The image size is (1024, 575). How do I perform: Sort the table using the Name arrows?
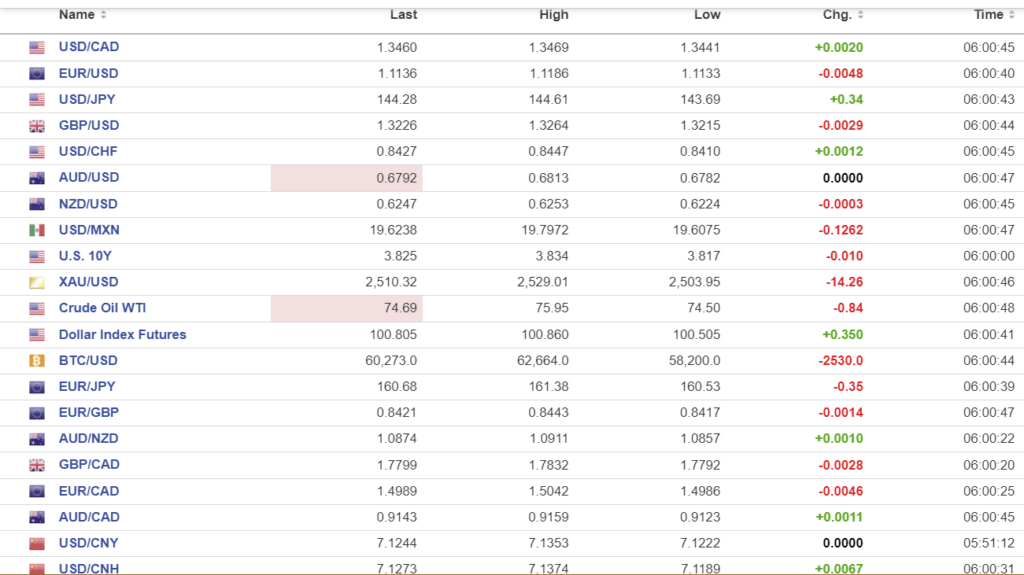tap(104, 15)
